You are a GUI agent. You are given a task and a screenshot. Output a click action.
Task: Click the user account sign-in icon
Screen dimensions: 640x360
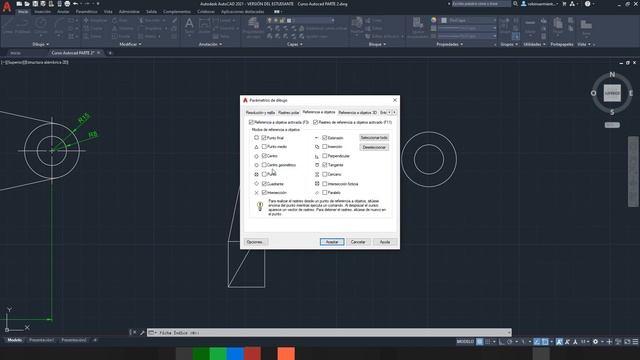tap(524, 4)
